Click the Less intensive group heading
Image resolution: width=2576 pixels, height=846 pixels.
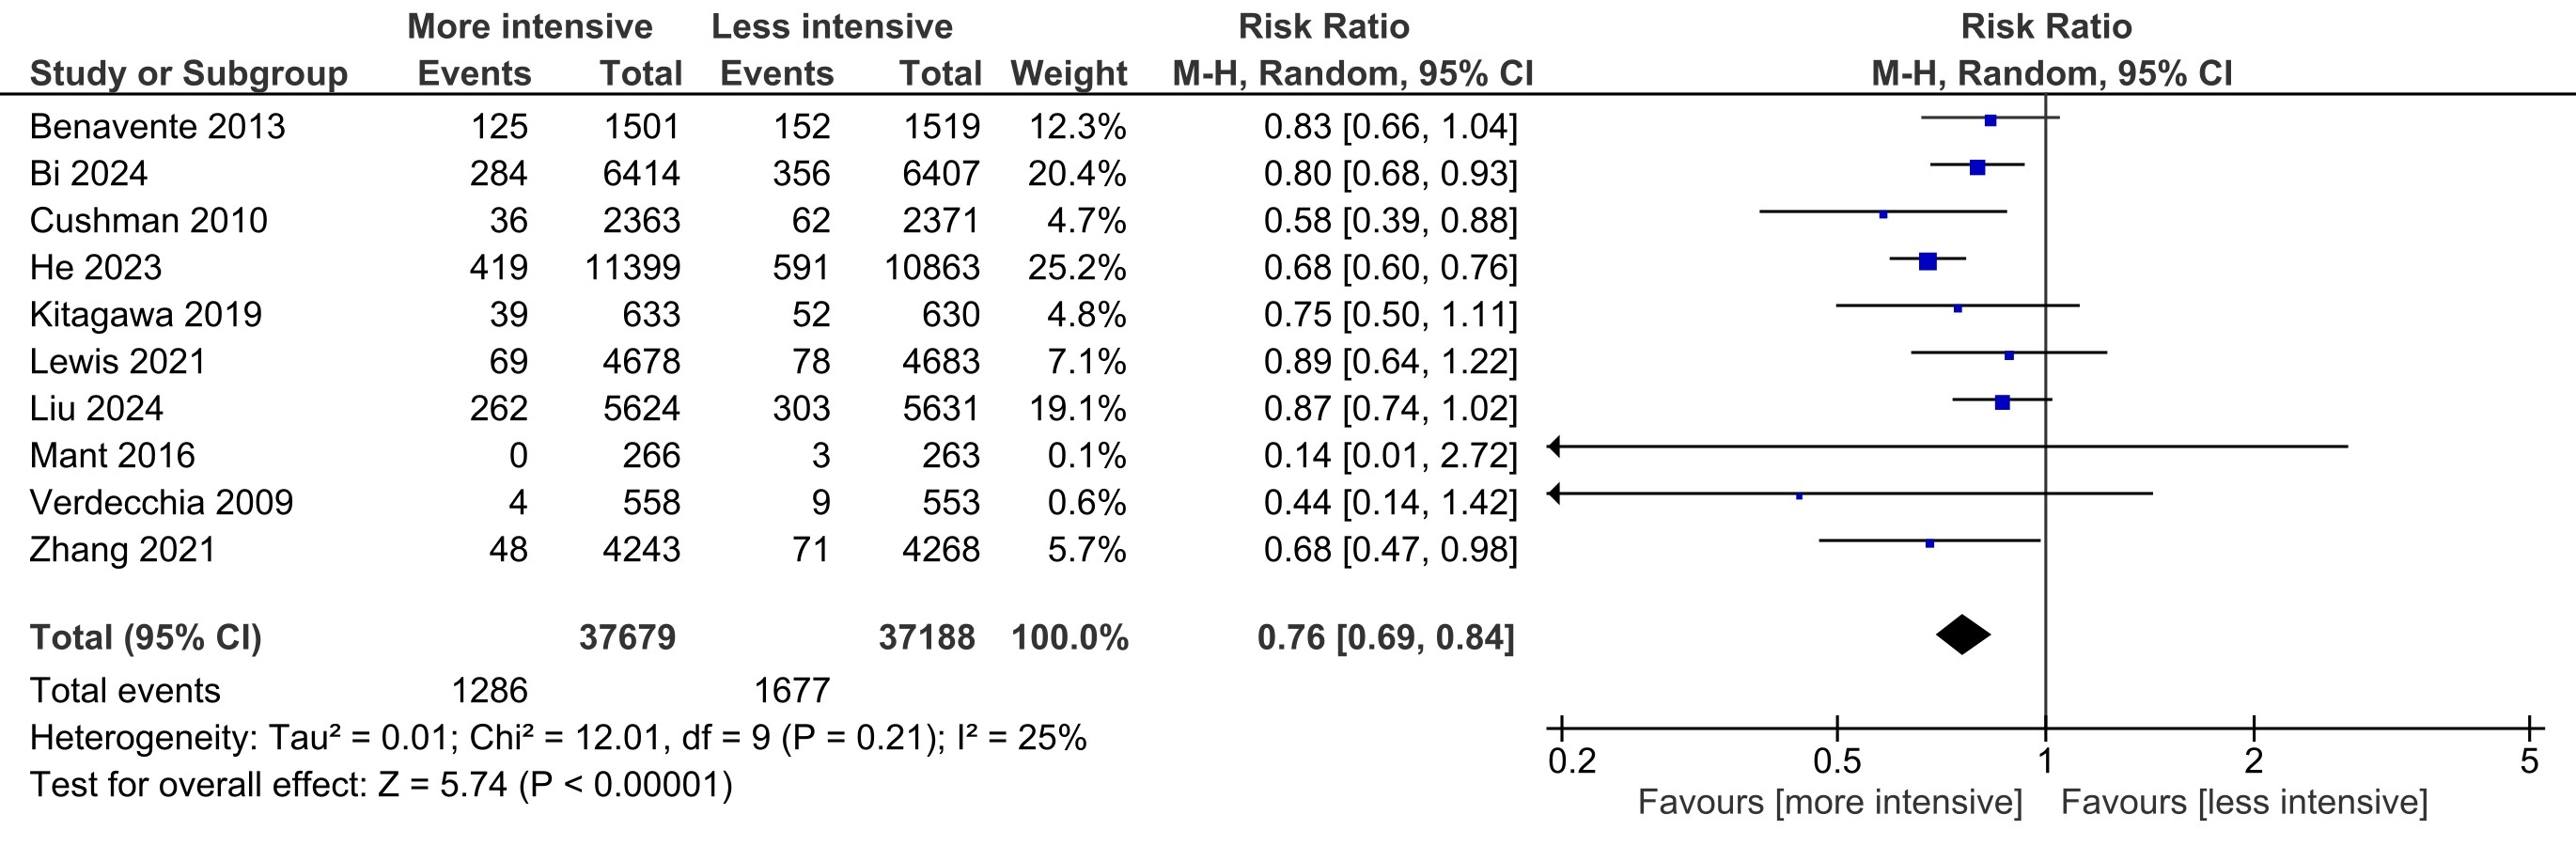[x=831, y=27]
